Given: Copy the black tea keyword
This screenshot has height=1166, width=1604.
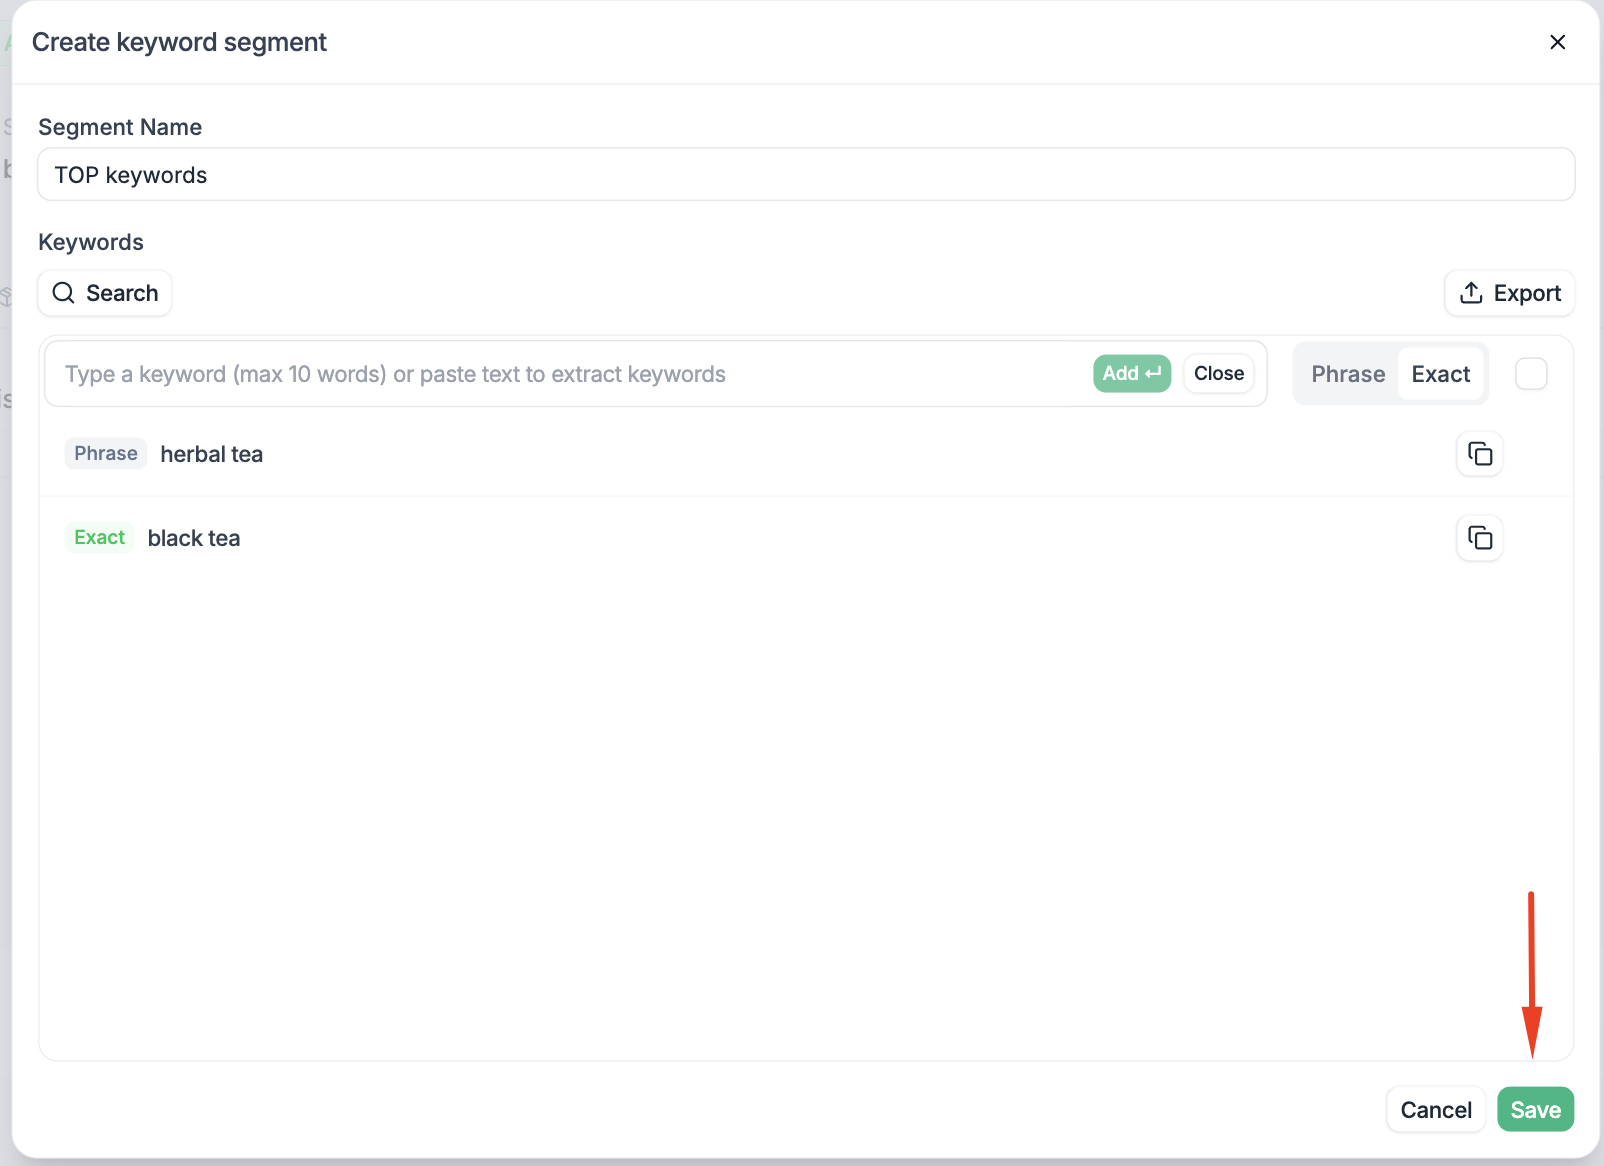Looking at the screenshot, I should [x=1479, y=538].
